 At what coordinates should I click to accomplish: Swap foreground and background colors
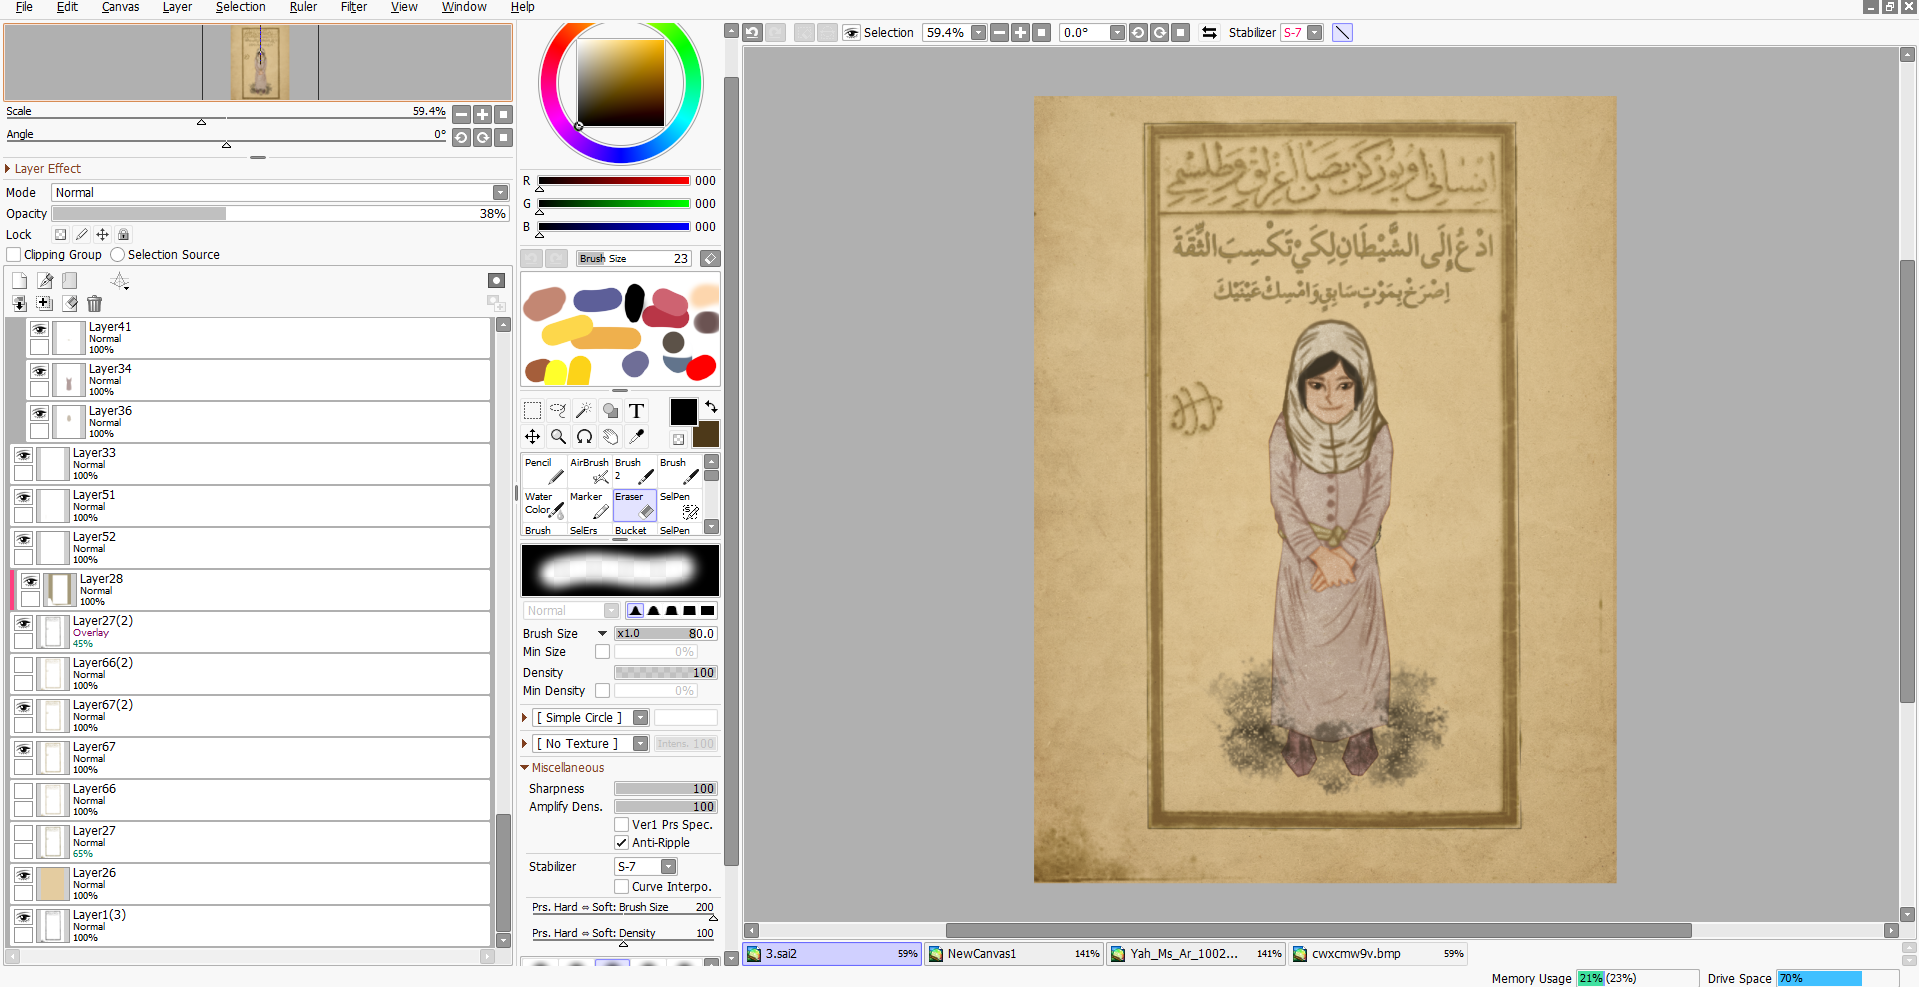pyautogui.click(x=711, y=407)
